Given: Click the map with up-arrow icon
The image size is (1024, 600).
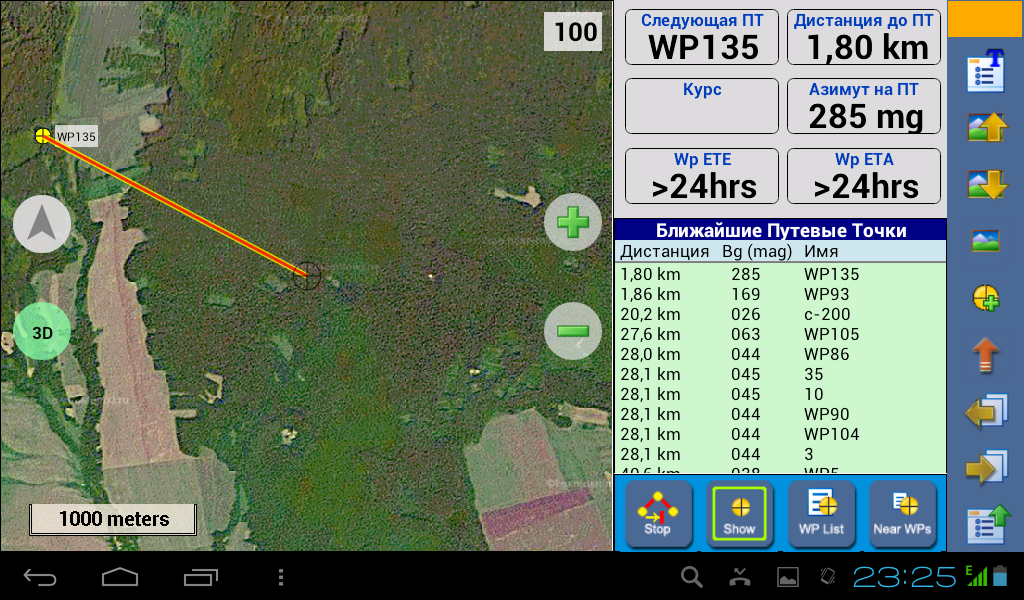Looking at the screenshot, I should [x=985, y=126].
